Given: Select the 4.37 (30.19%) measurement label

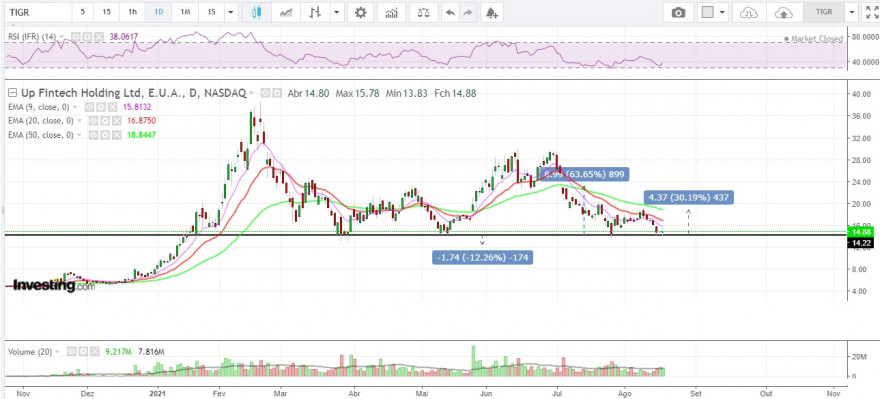Looking at the screenshot, I should click(x=689, y=198).
